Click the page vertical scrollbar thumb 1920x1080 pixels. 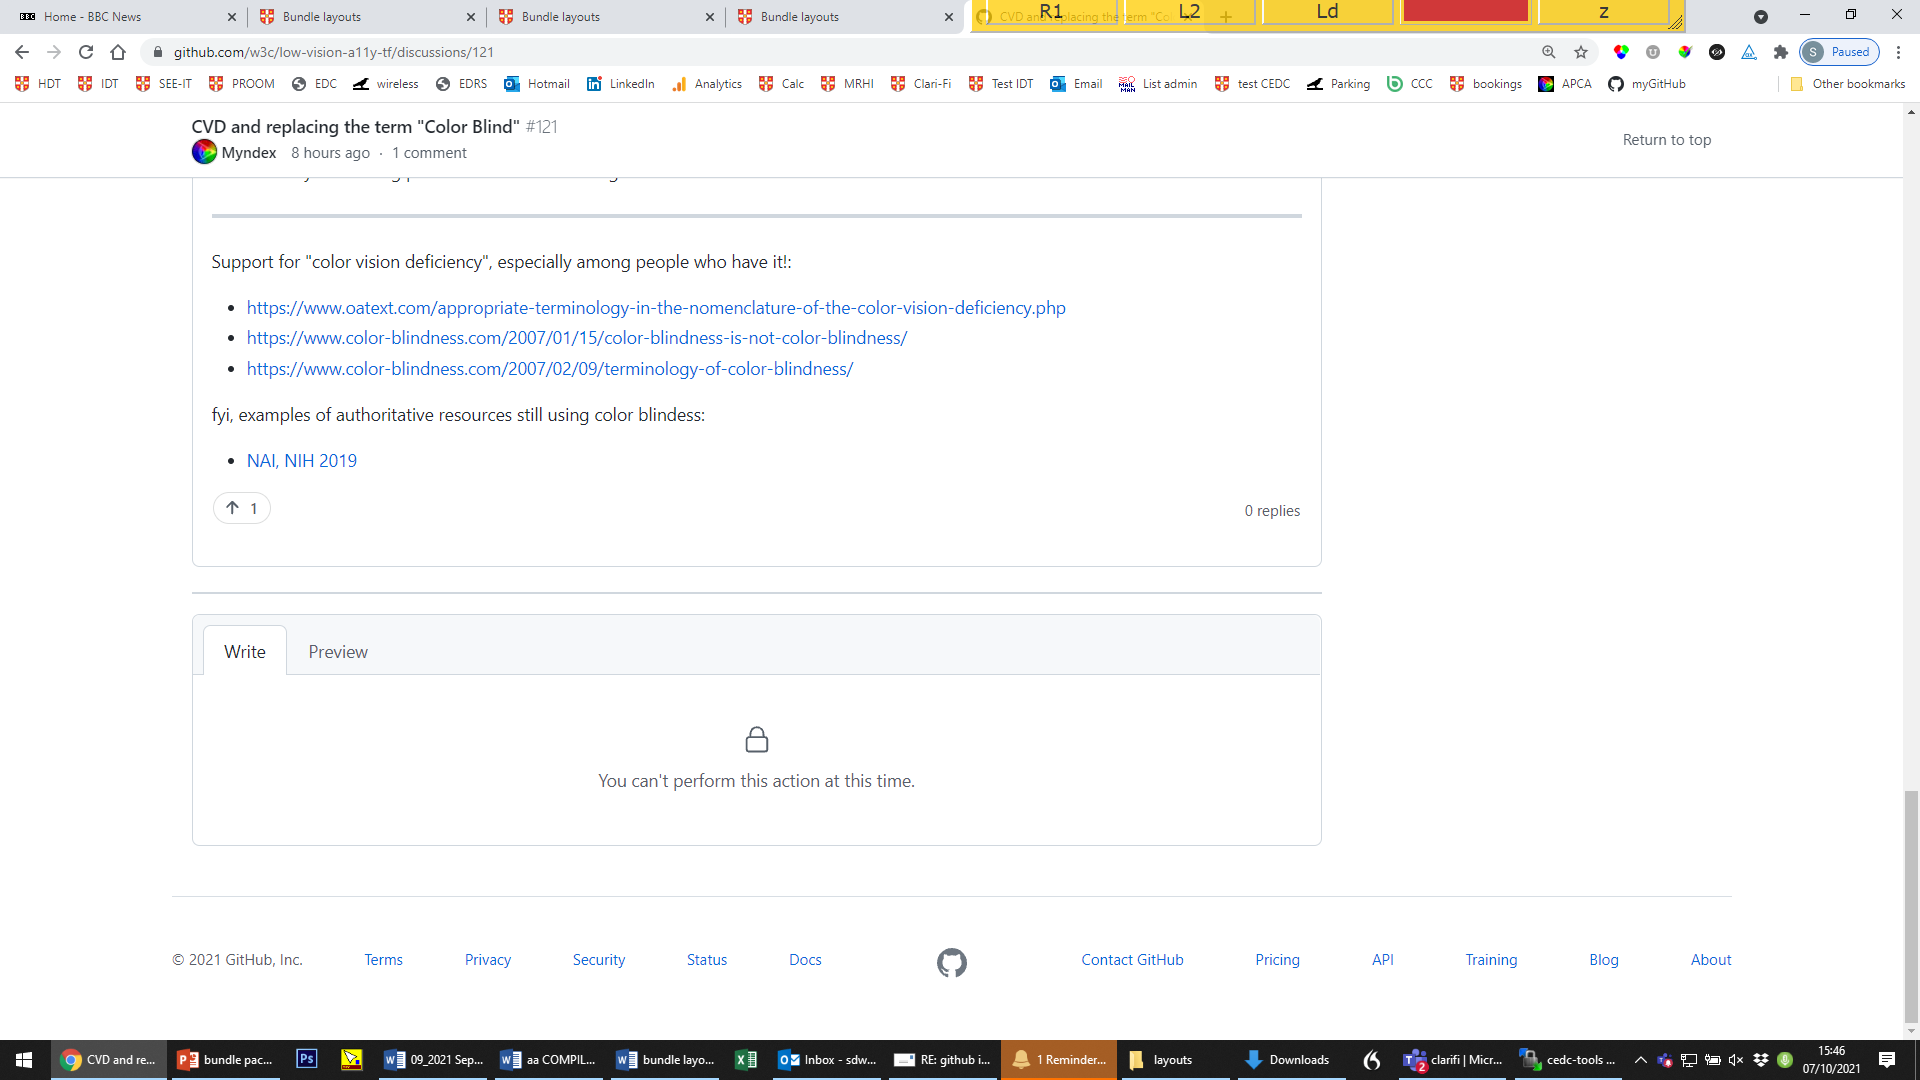pos(1911,906)
